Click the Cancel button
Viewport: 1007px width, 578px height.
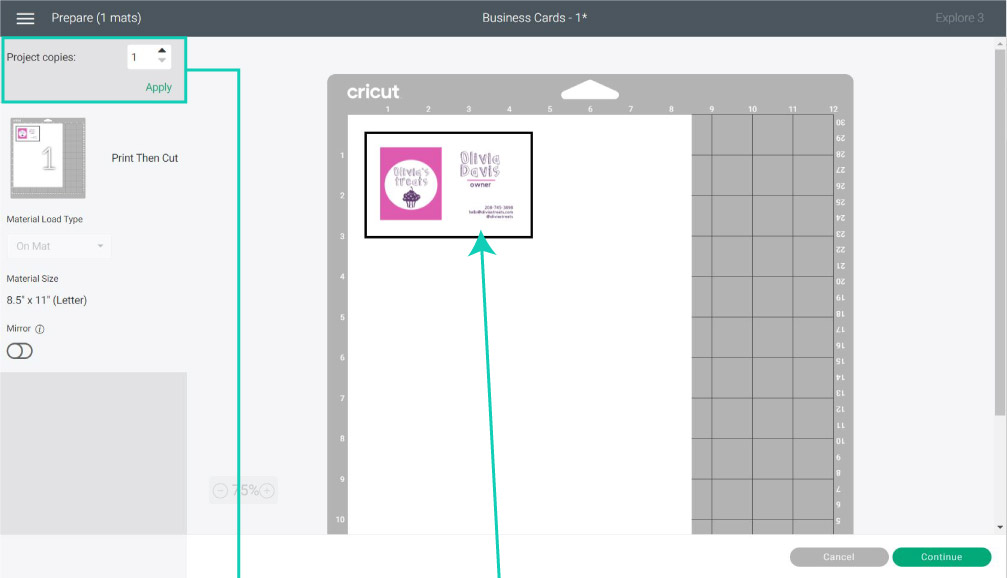click(838, 557)
